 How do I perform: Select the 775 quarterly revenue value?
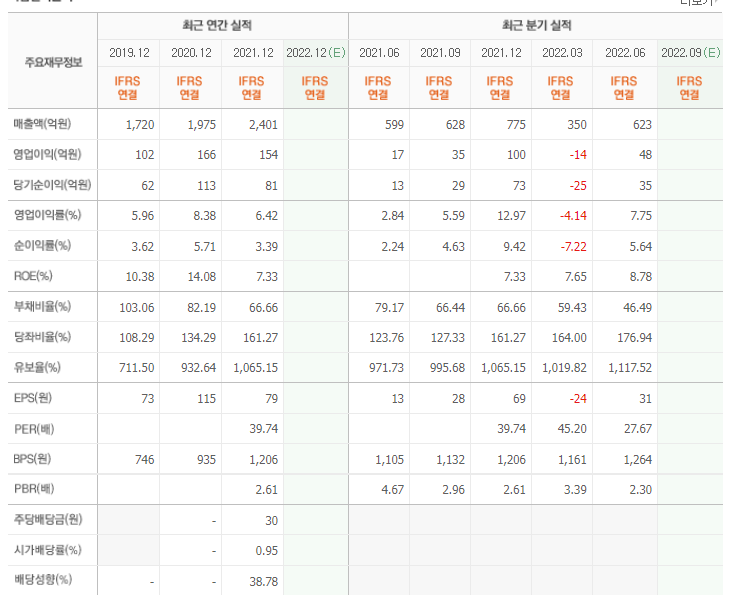click(516, 125)
